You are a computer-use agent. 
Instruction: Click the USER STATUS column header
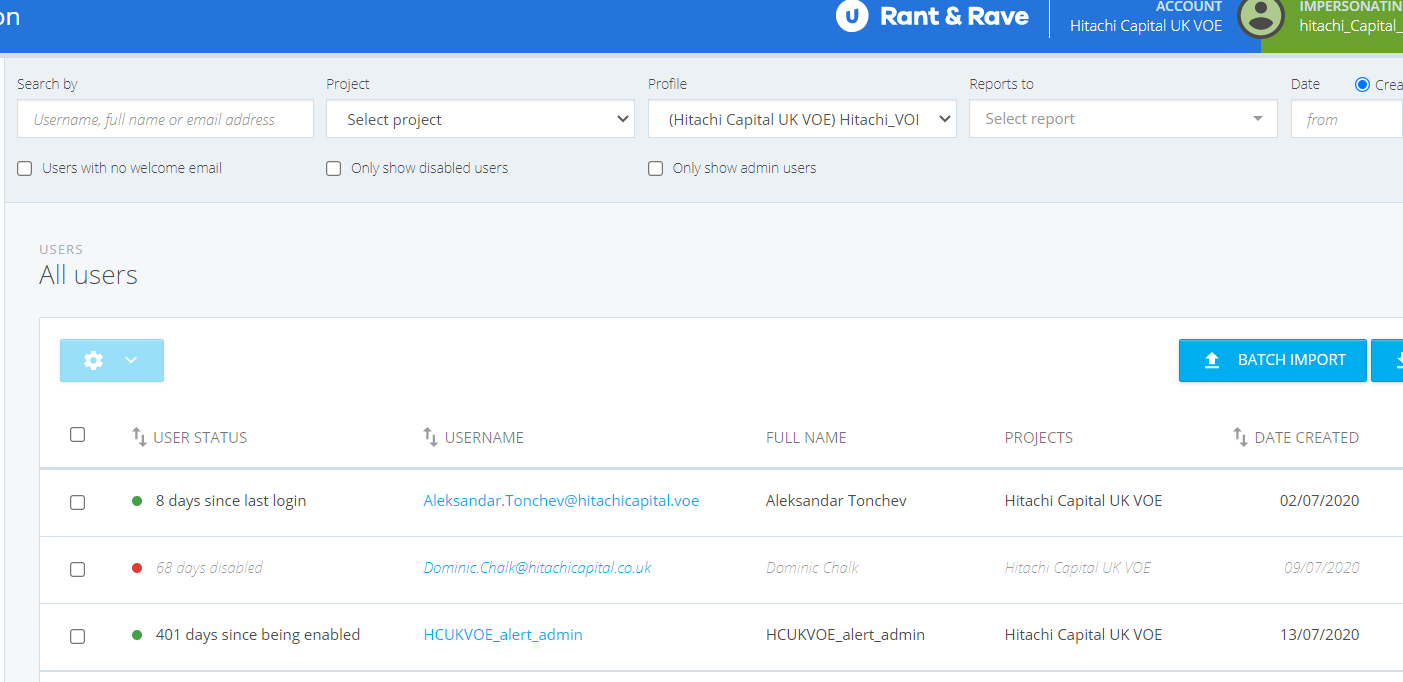point(200,438)
